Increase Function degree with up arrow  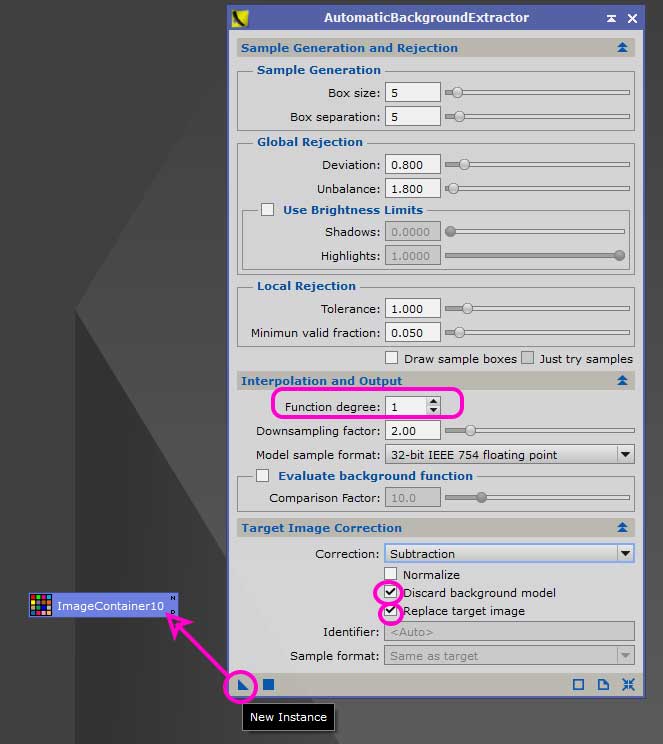coord(433,401)
